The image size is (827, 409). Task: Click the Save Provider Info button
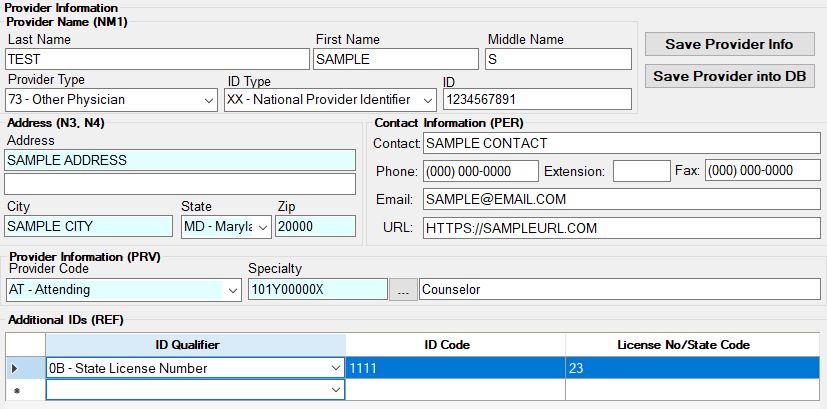[x=729, y=44]
